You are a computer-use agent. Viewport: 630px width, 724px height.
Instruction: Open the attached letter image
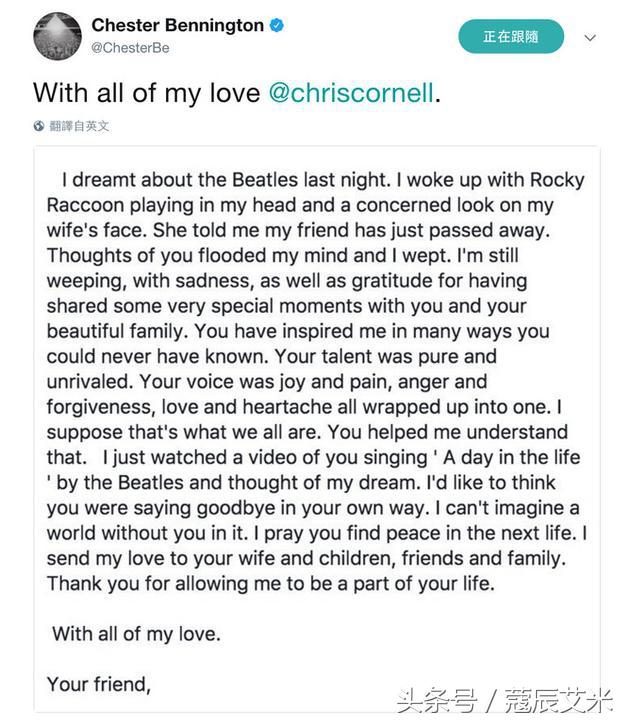click(316, 430)
